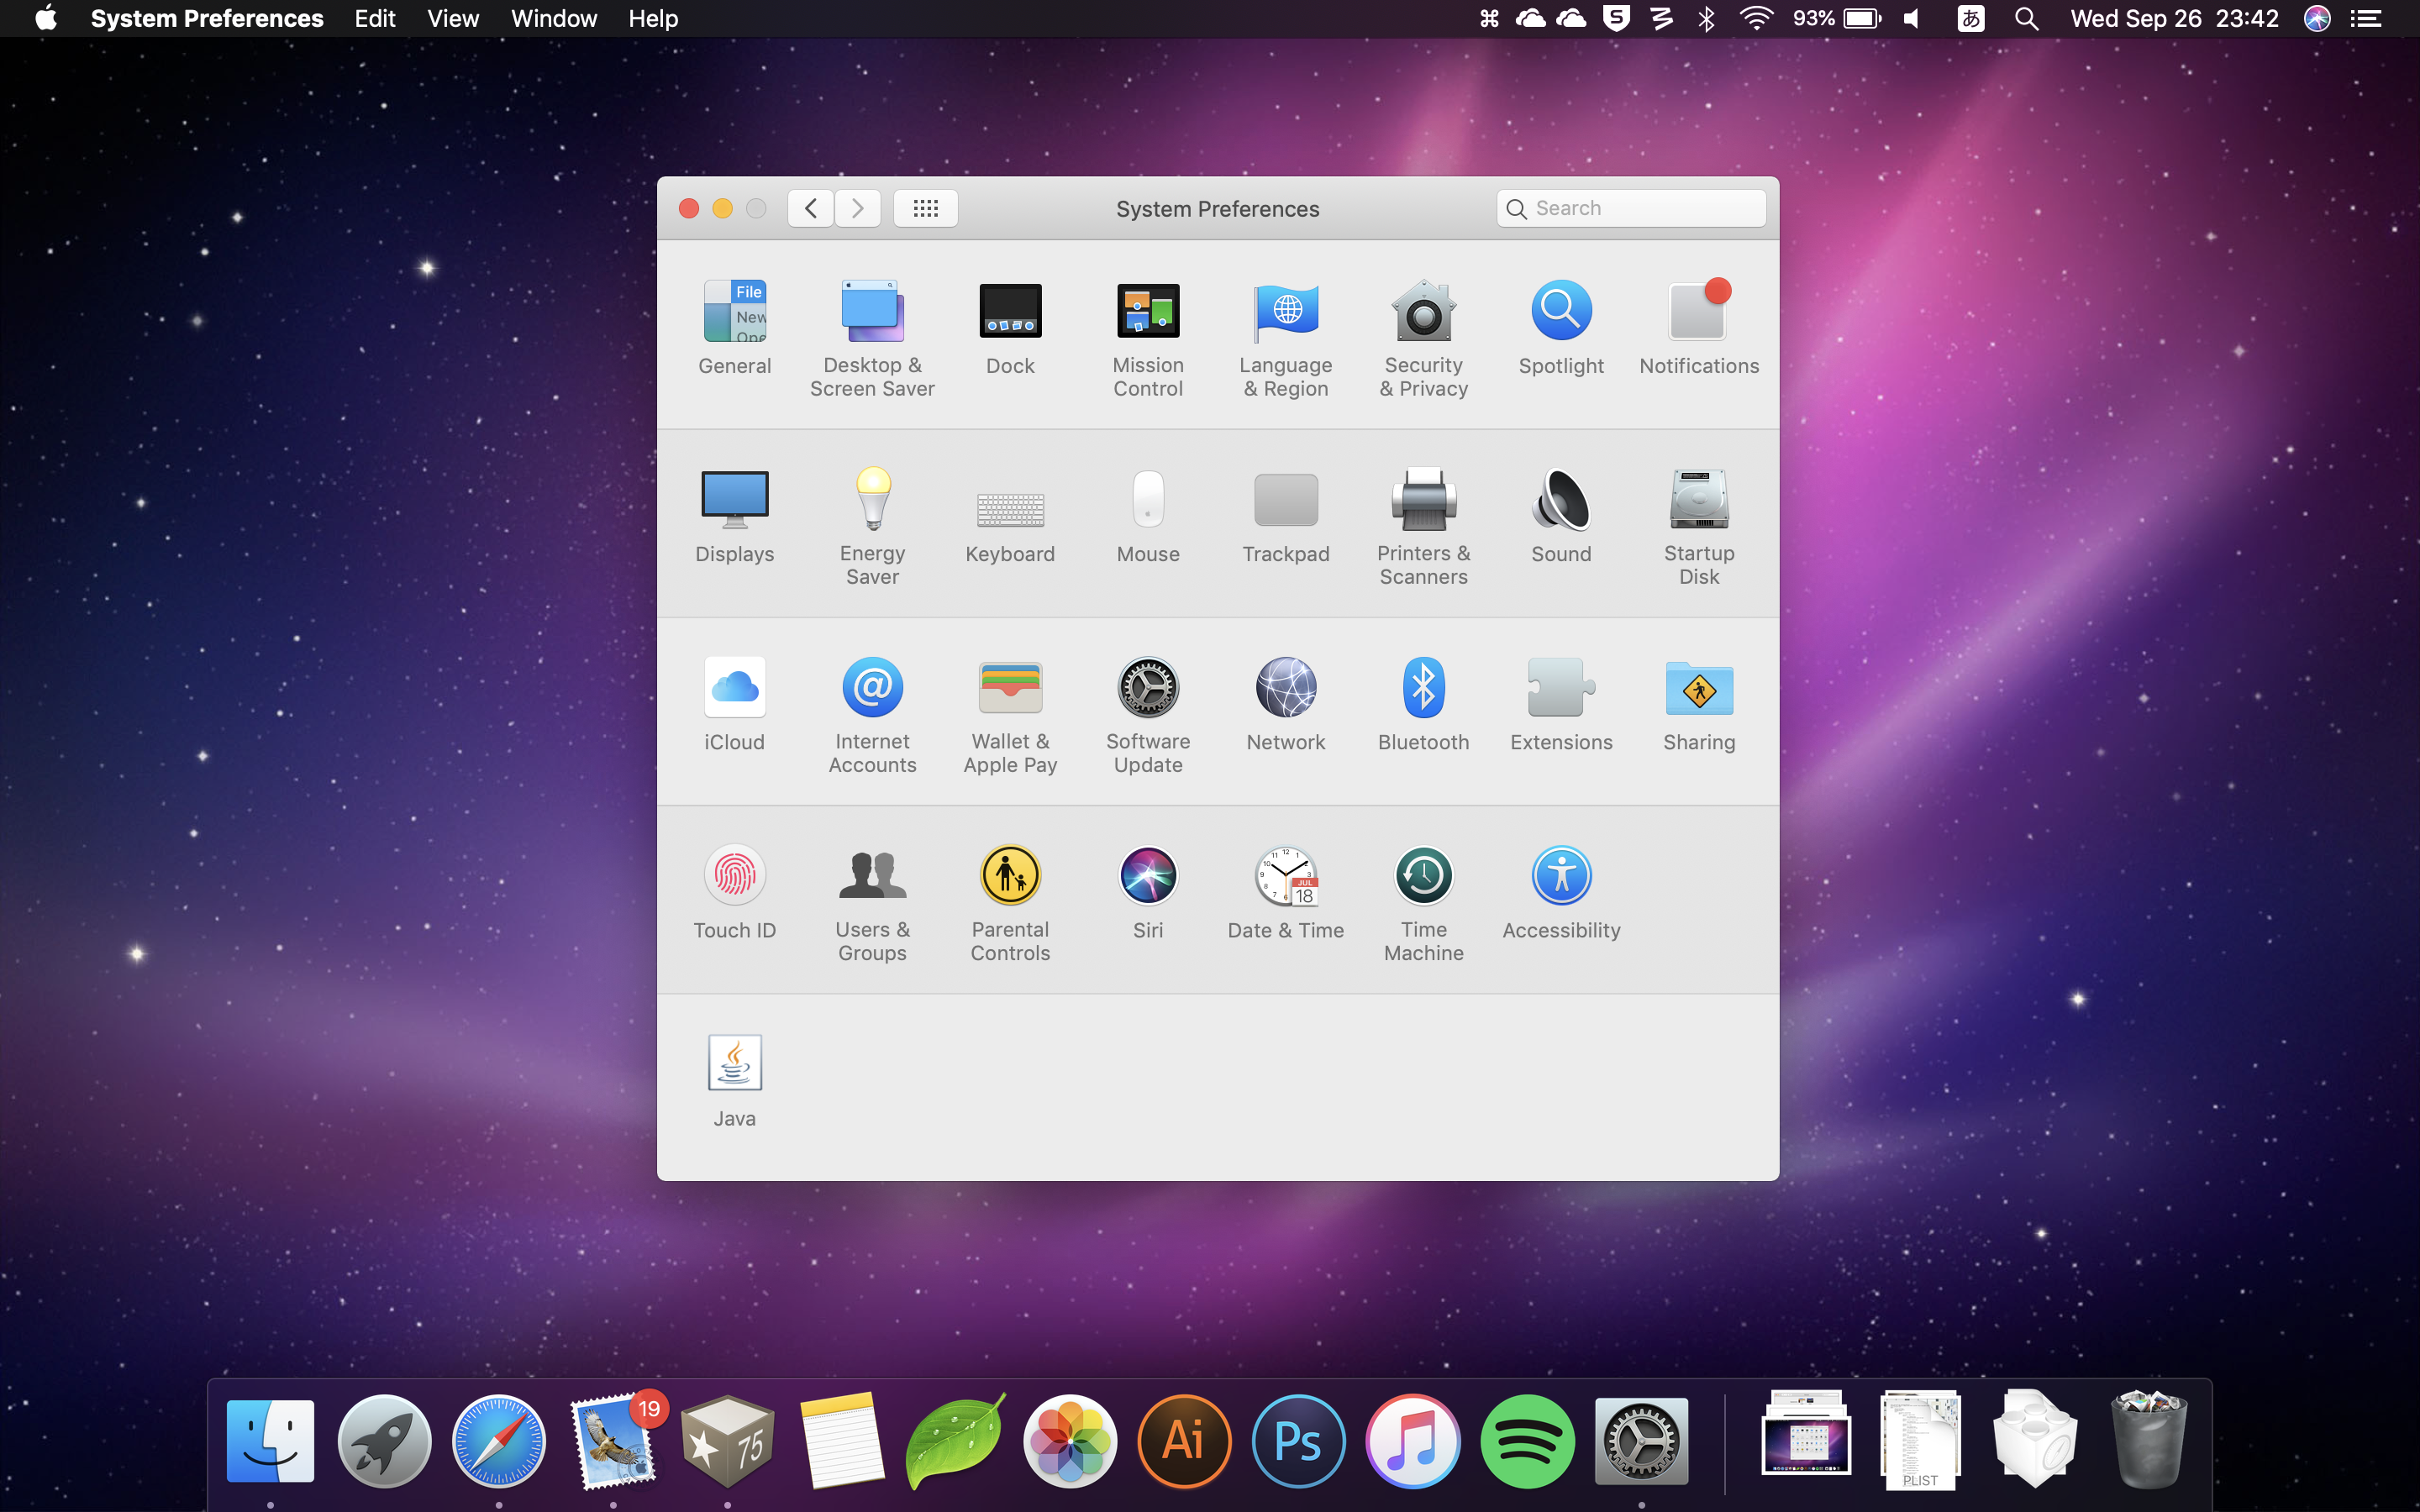The height and width of the screenshot is (1512, 2420).
Task: Click the Siri menu bar icon
Action: pyautogui.click(x=2317, y=18)
